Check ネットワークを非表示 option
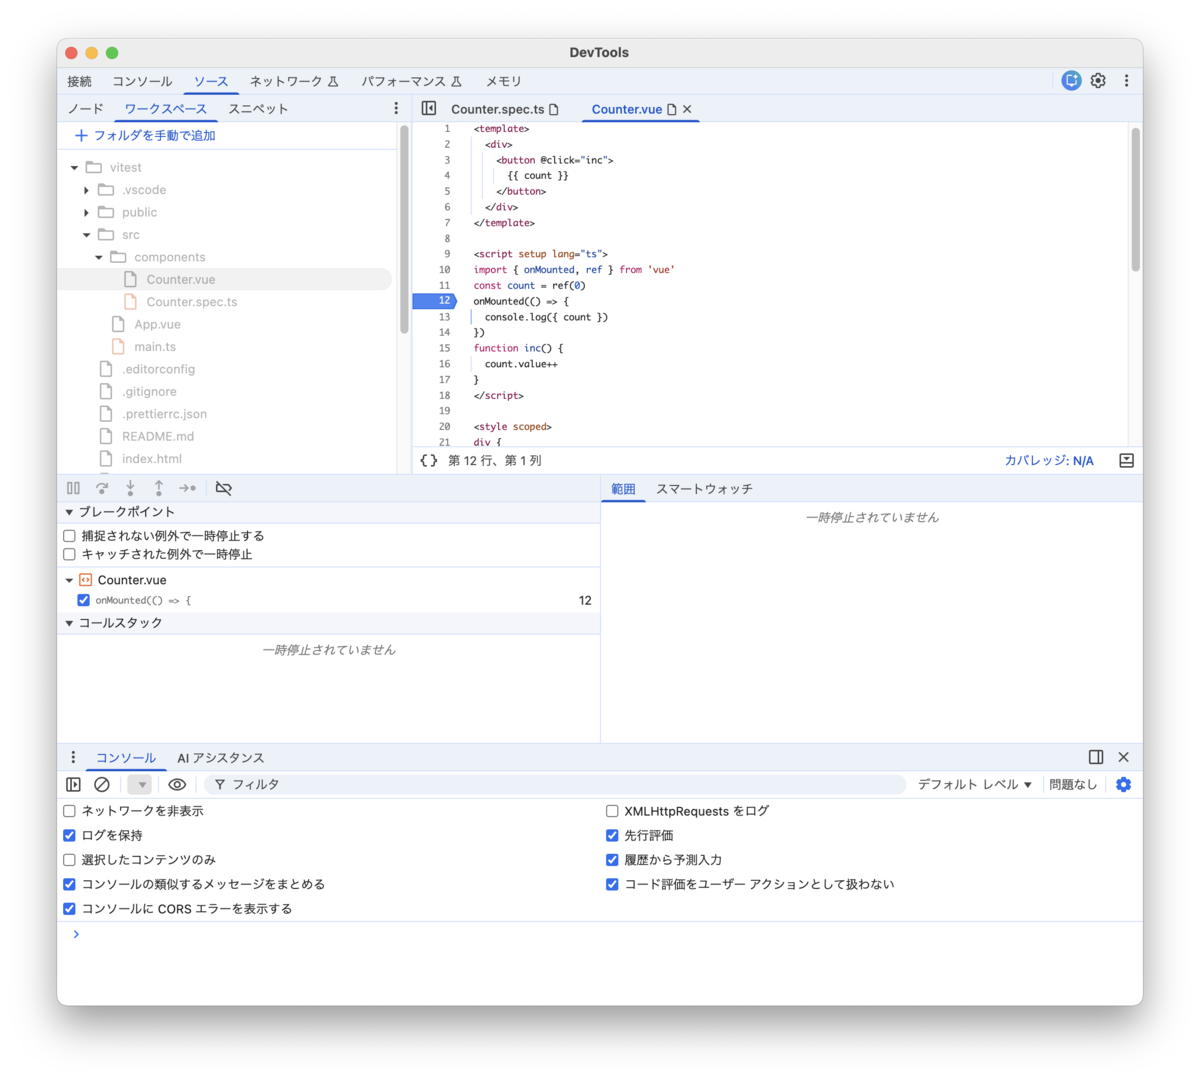The image size is (1200, 1081). (69, 811)
